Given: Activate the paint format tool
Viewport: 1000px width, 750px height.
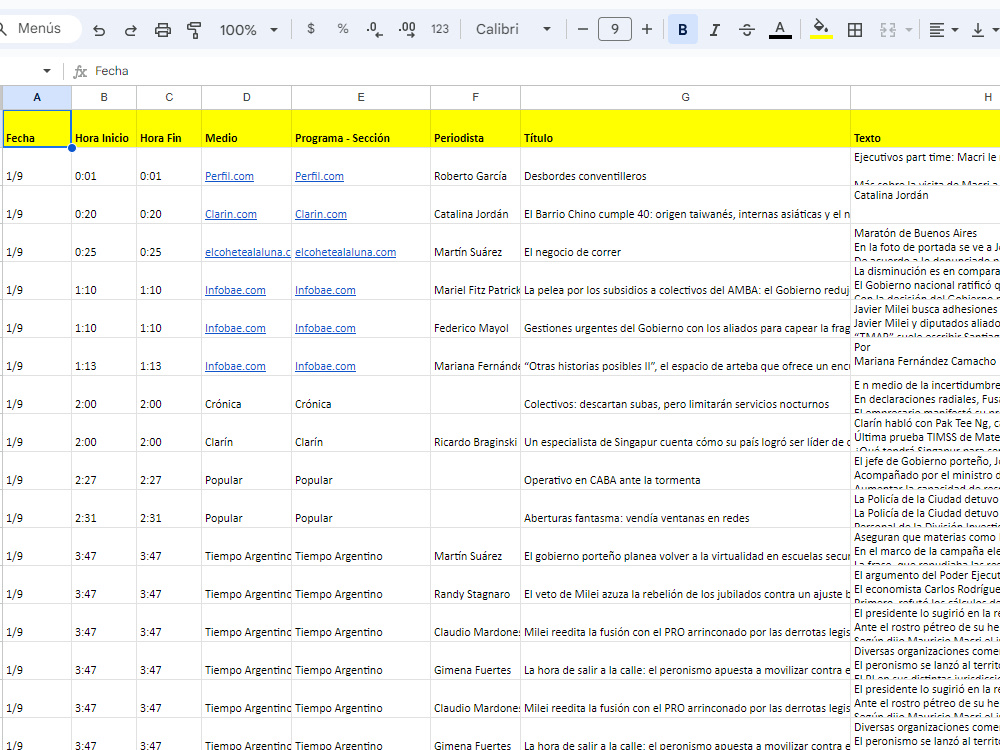Looking at the screenshot, I should coord(194,29).
